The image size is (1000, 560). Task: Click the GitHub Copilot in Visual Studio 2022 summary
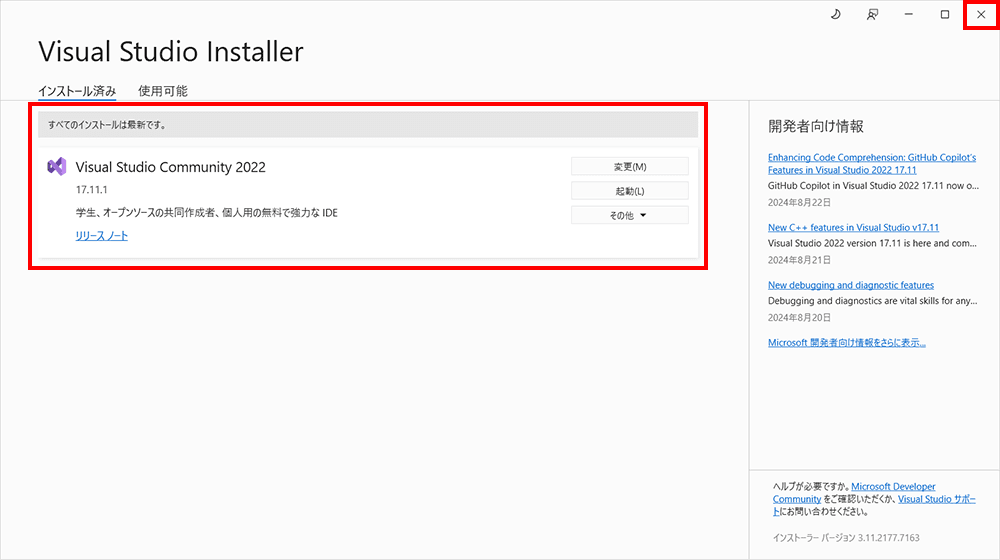pos(873,186)
